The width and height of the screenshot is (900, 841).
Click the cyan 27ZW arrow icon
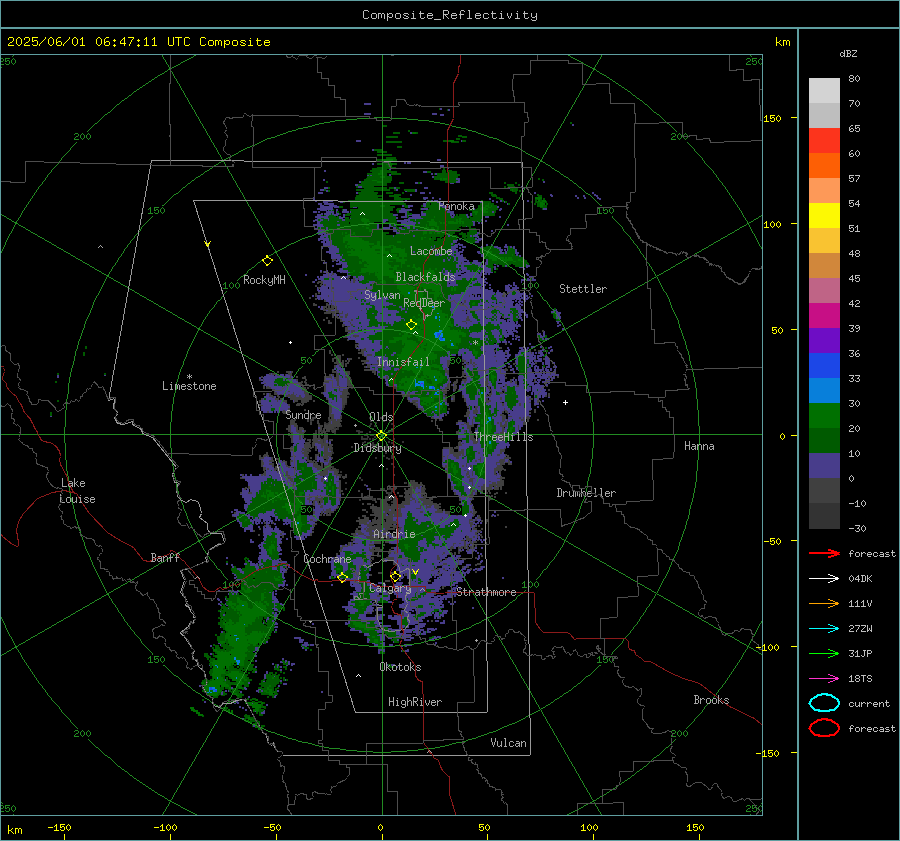[824, 629]
